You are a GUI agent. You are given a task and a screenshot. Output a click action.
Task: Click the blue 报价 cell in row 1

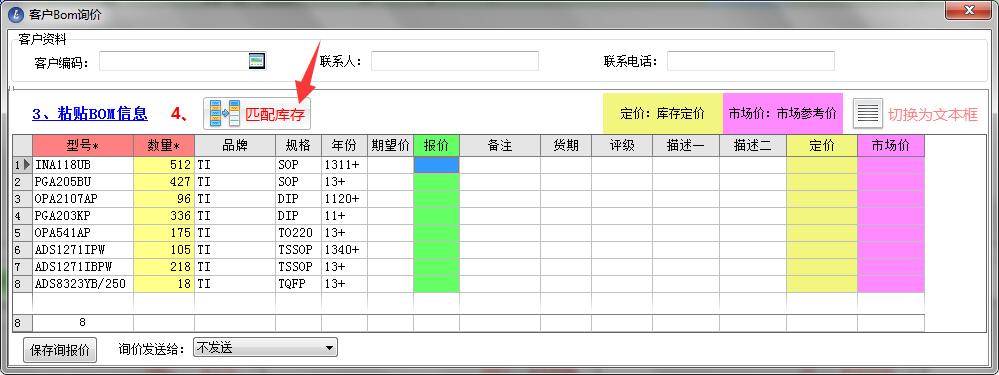(x=436, y=165)
